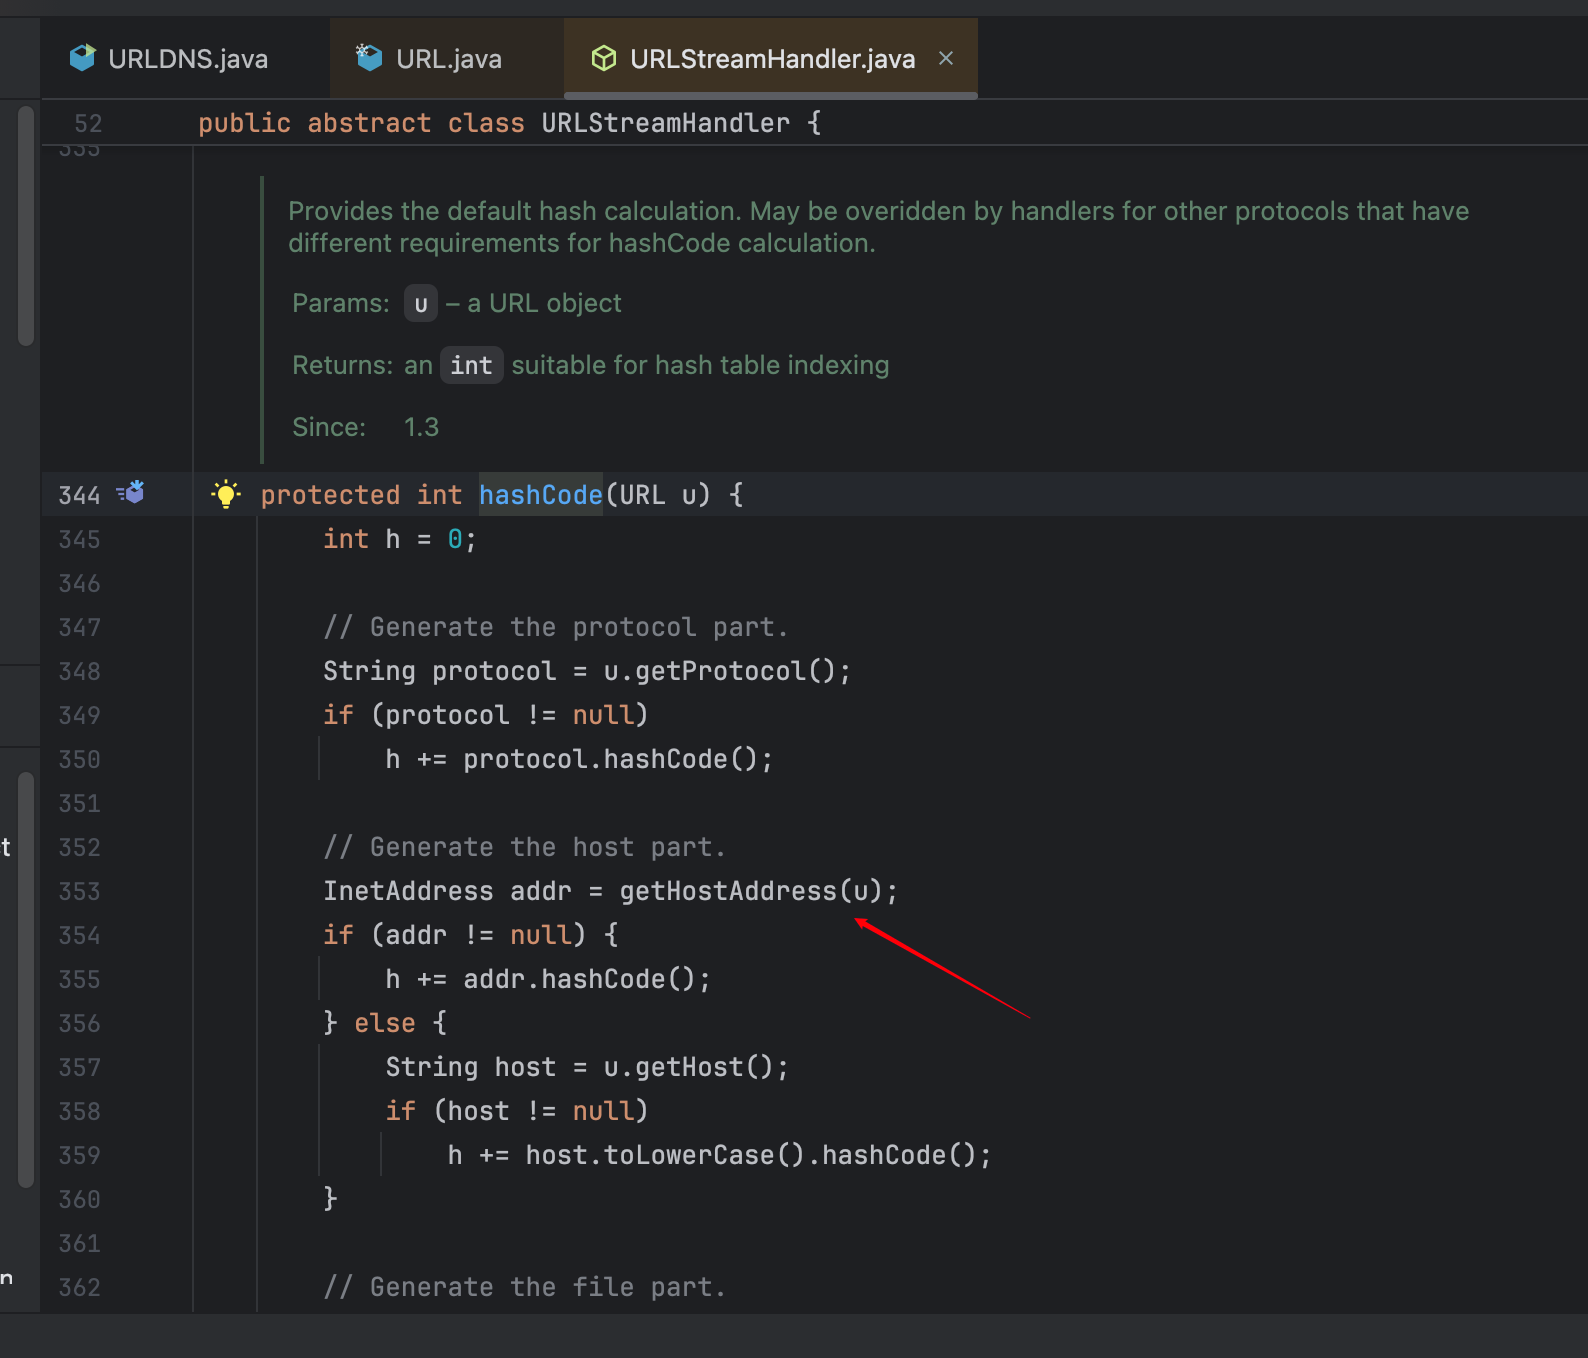Click the URL.java file type icon
Viewport: 1588px width, 1358px height.
tap(369, 59)
